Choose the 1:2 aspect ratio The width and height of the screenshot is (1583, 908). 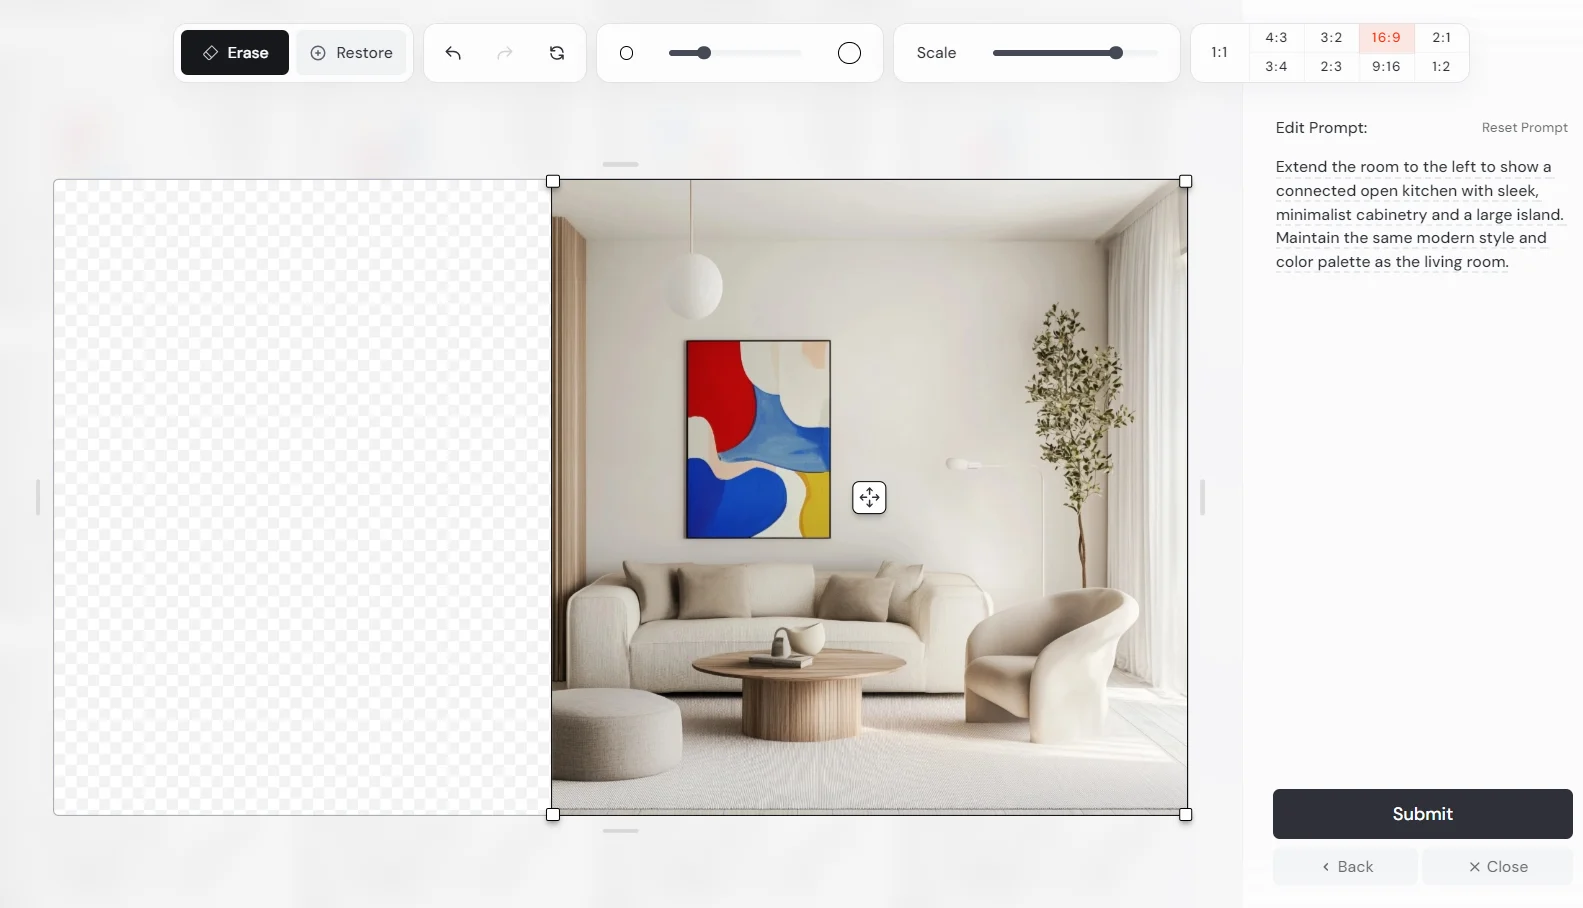1441,67
